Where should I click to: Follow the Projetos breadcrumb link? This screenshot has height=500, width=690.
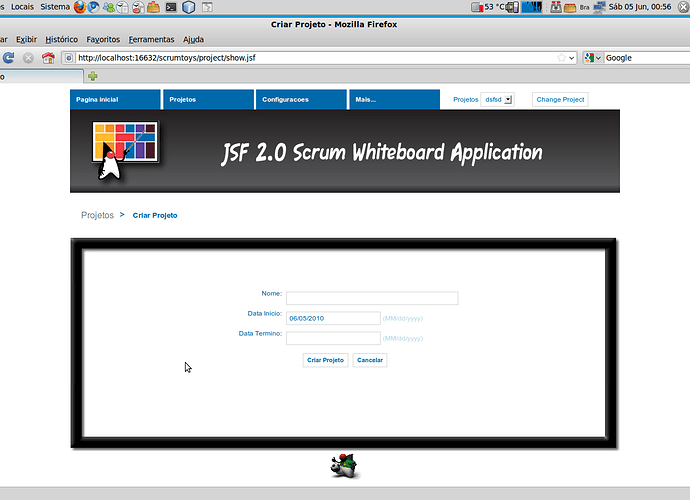[x=97, y=215]
